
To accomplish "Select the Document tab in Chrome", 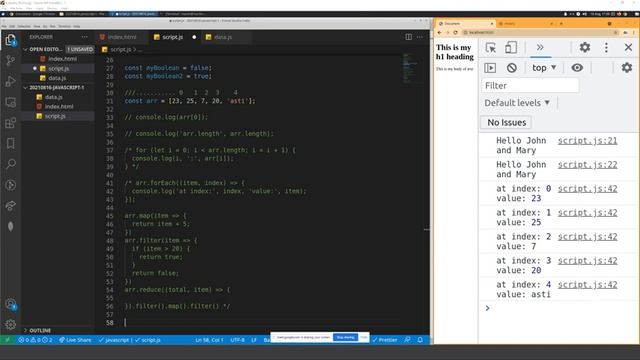I will coord(464,24).
